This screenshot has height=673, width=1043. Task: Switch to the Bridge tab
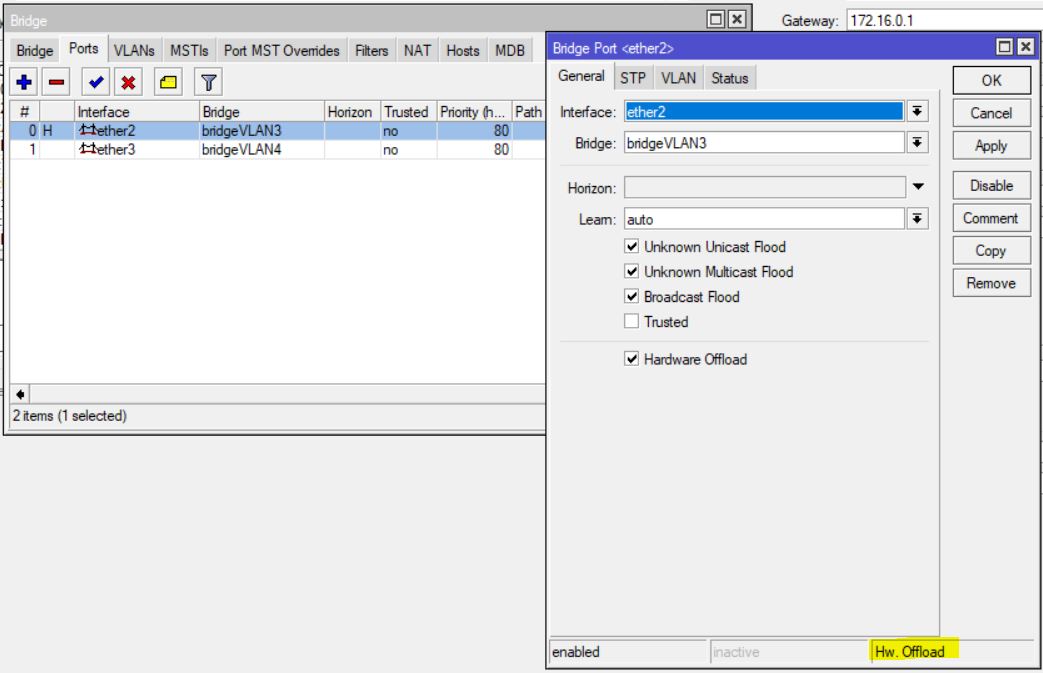35,51
